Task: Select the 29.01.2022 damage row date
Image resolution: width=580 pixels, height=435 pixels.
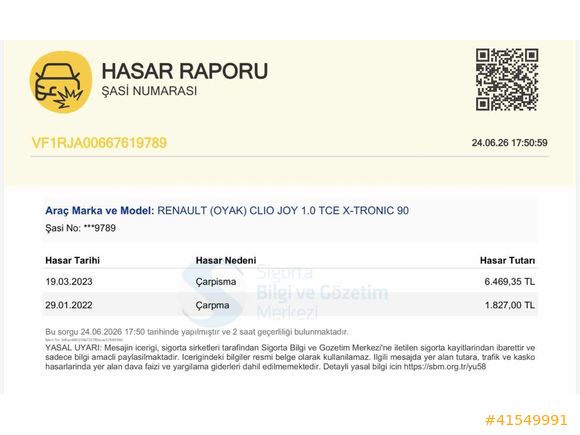Action: click(x=69, y=305)
